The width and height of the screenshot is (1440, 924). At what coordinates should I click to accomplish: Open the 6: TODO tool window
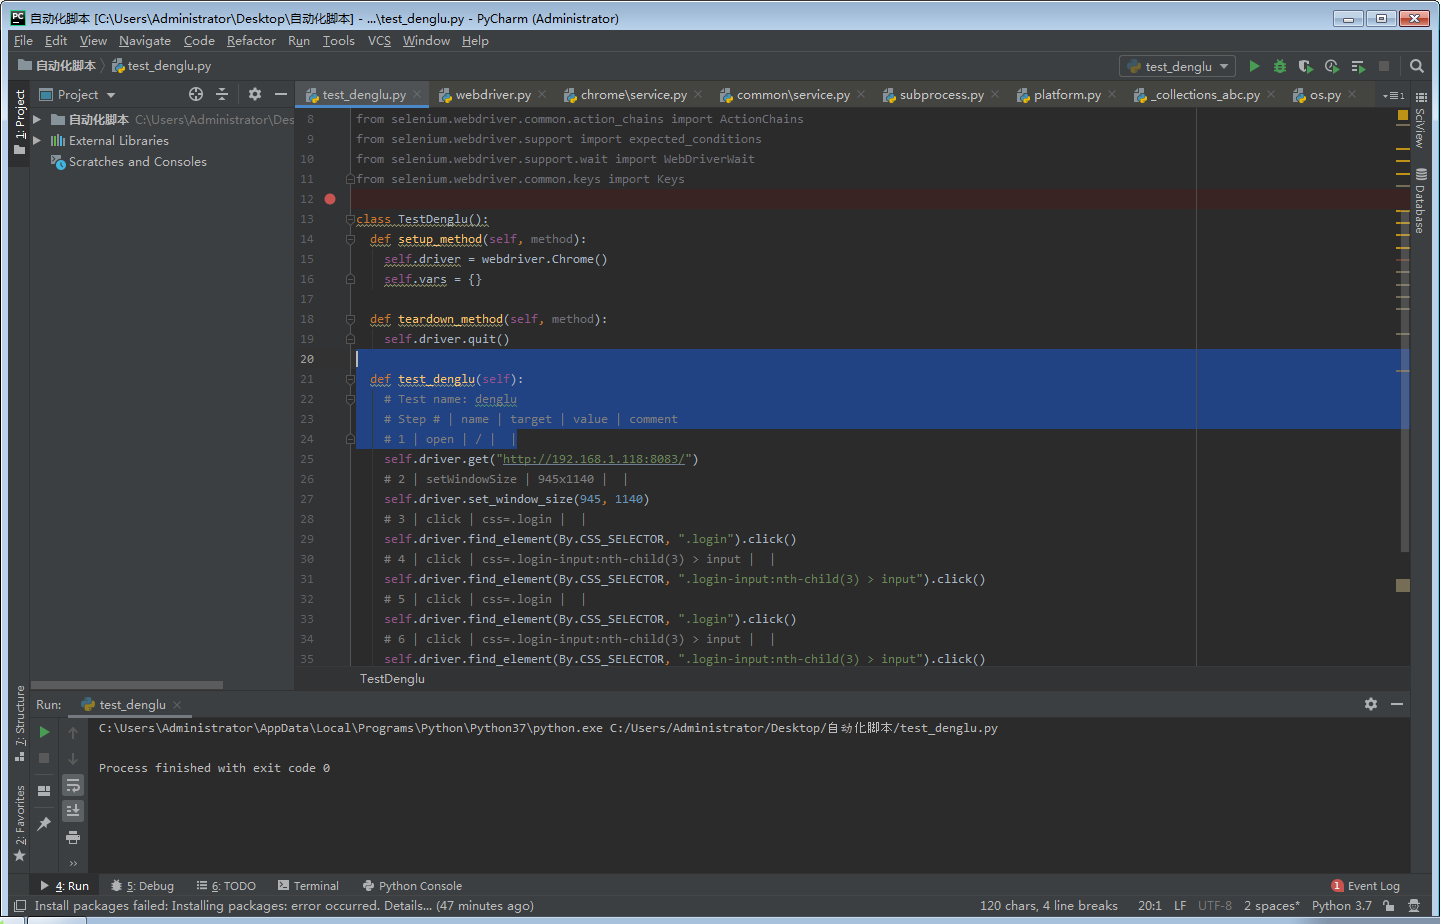[x=226, y=886]
